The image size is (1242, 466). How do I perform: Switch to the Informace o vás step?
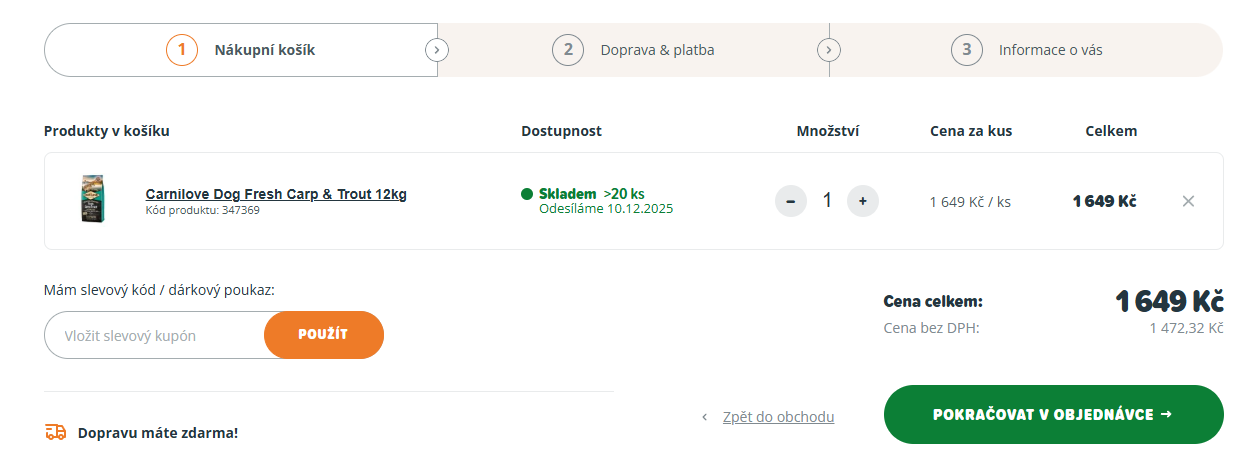[x=1050, y=50]
